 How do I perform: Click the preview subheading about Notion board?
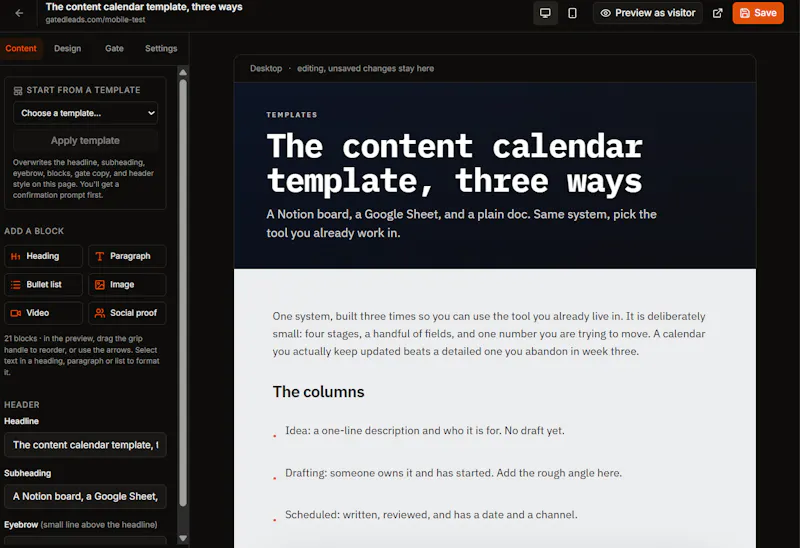coord(461,223)
